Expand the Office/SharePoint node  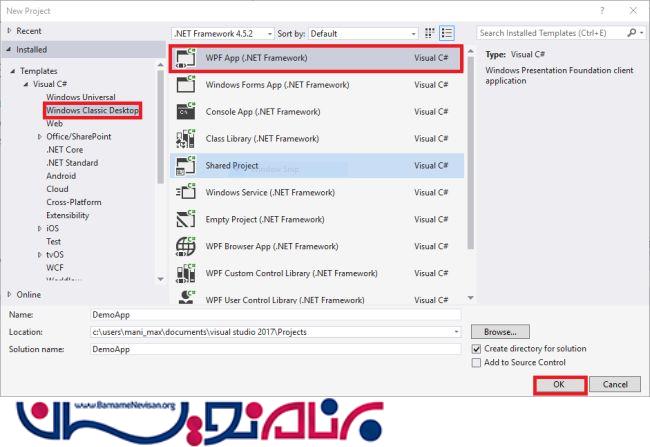click(39, 136)
